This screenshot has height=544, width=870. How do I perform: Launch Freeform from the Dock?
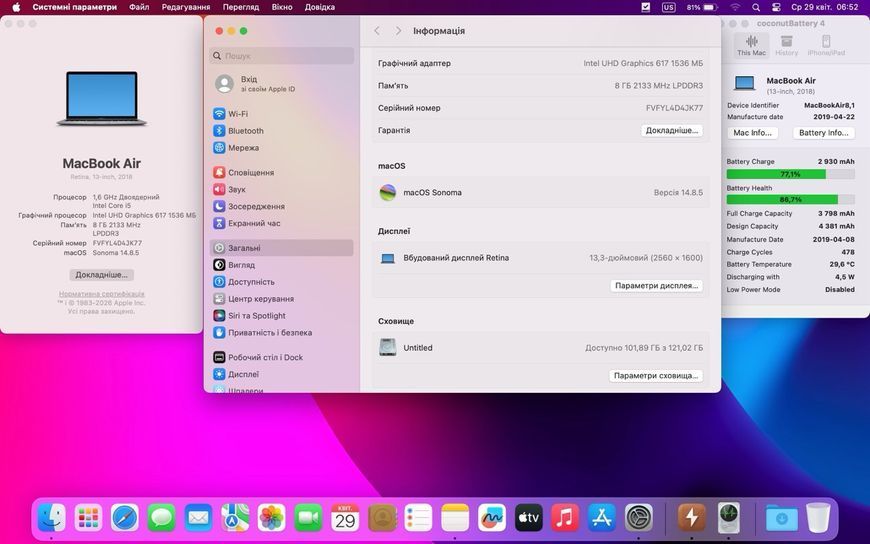pos(492,518)
